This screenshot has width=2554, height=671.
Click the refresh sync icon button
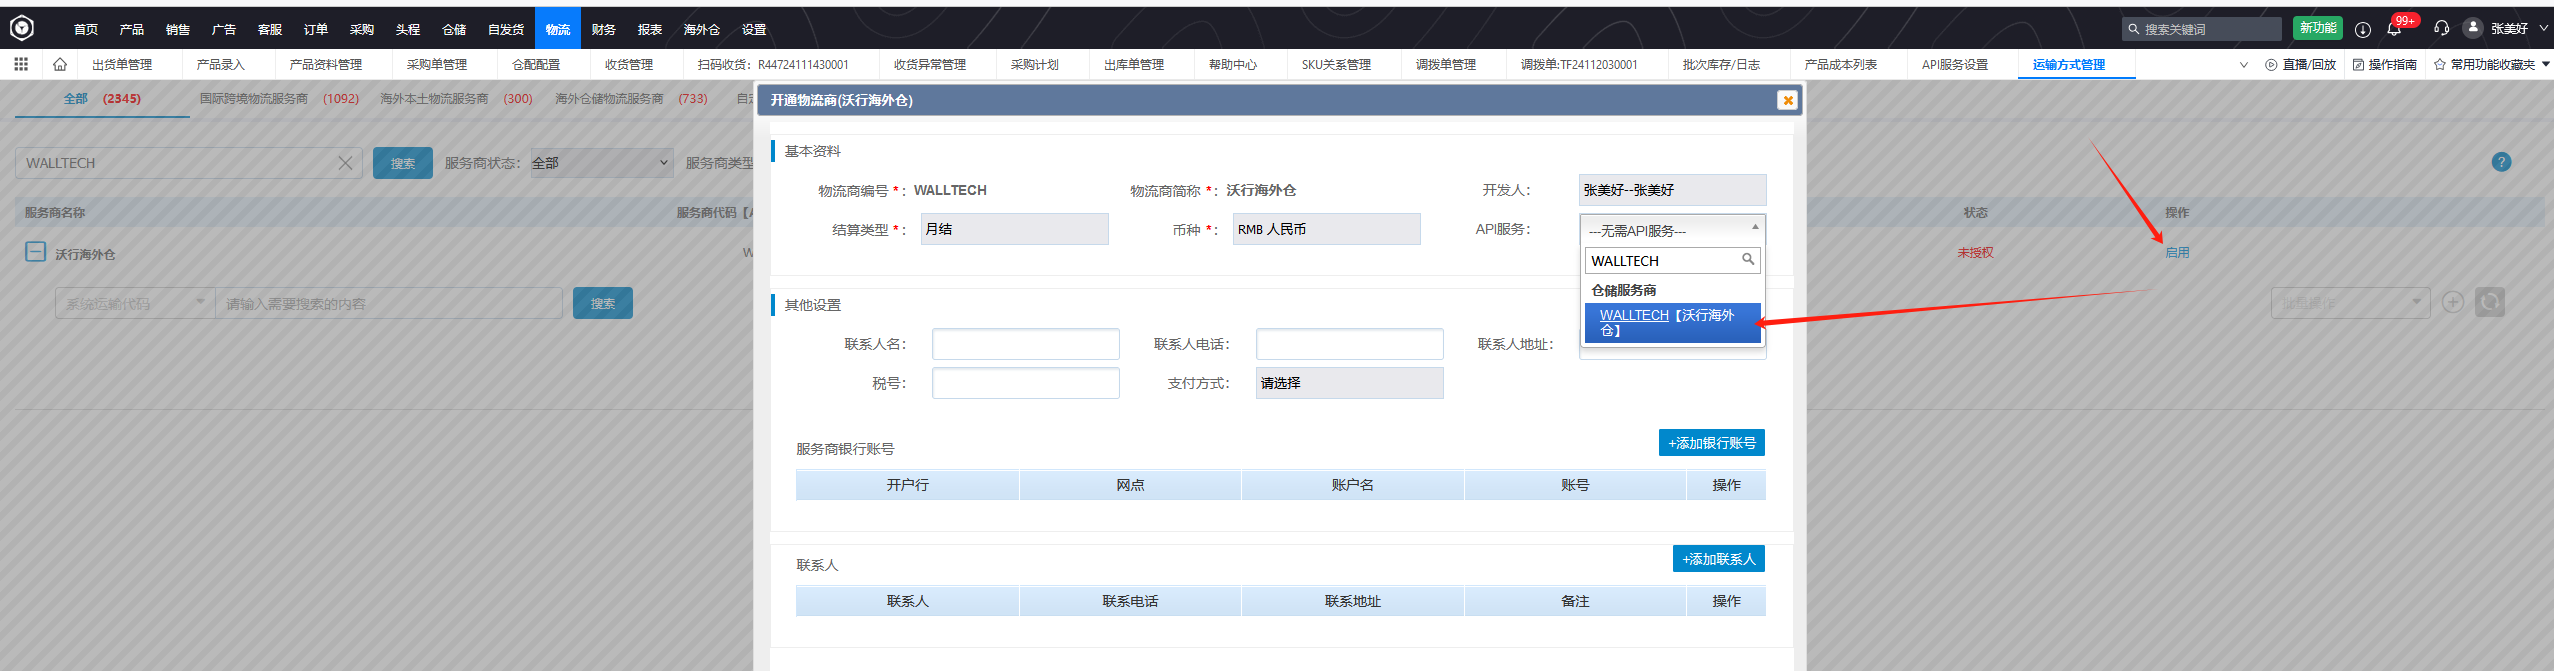[x=2490, y=302]
